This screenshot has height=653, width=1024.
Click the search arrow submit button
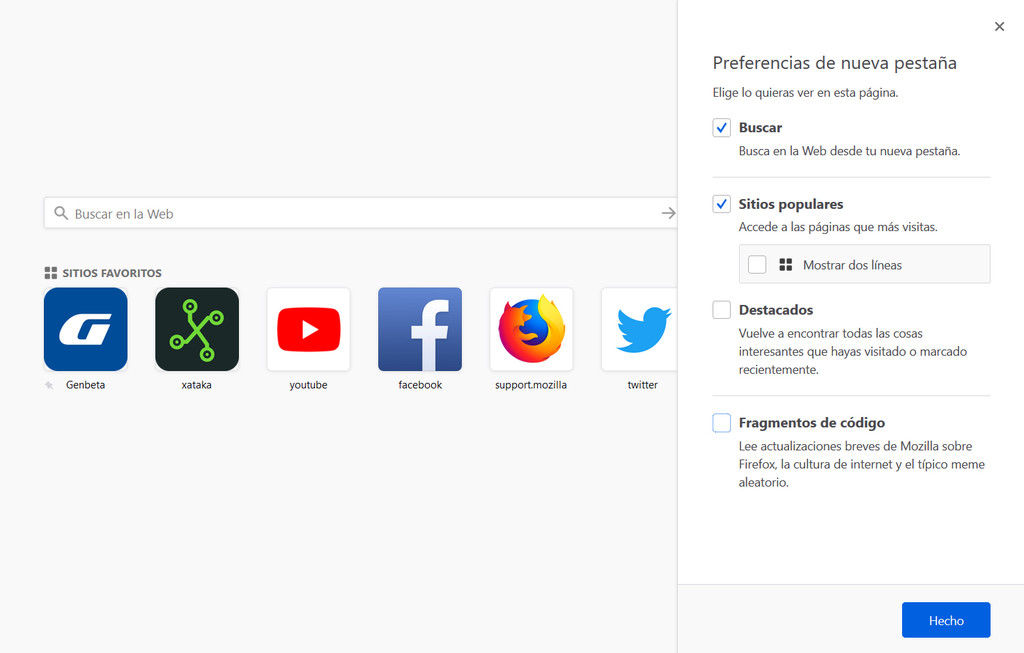pos(668,213)
